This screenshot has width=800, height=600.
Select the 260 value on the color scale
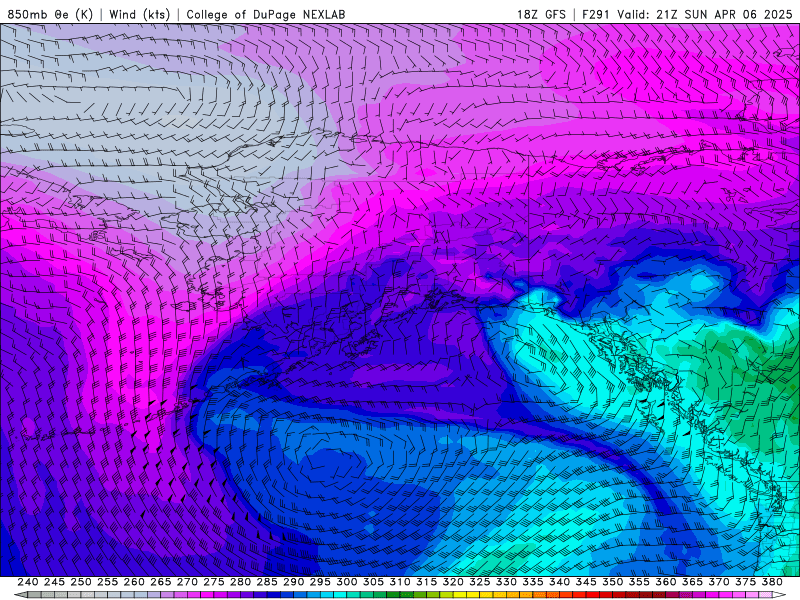click(134, 582)
